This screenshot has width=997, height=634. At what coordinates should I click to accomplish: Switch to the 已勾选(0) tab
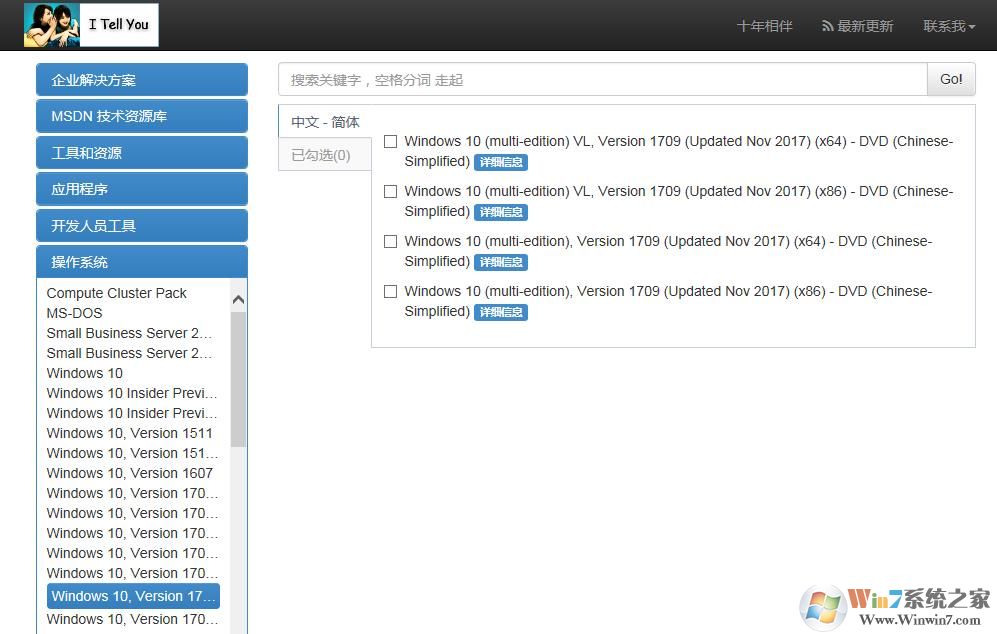321,155
